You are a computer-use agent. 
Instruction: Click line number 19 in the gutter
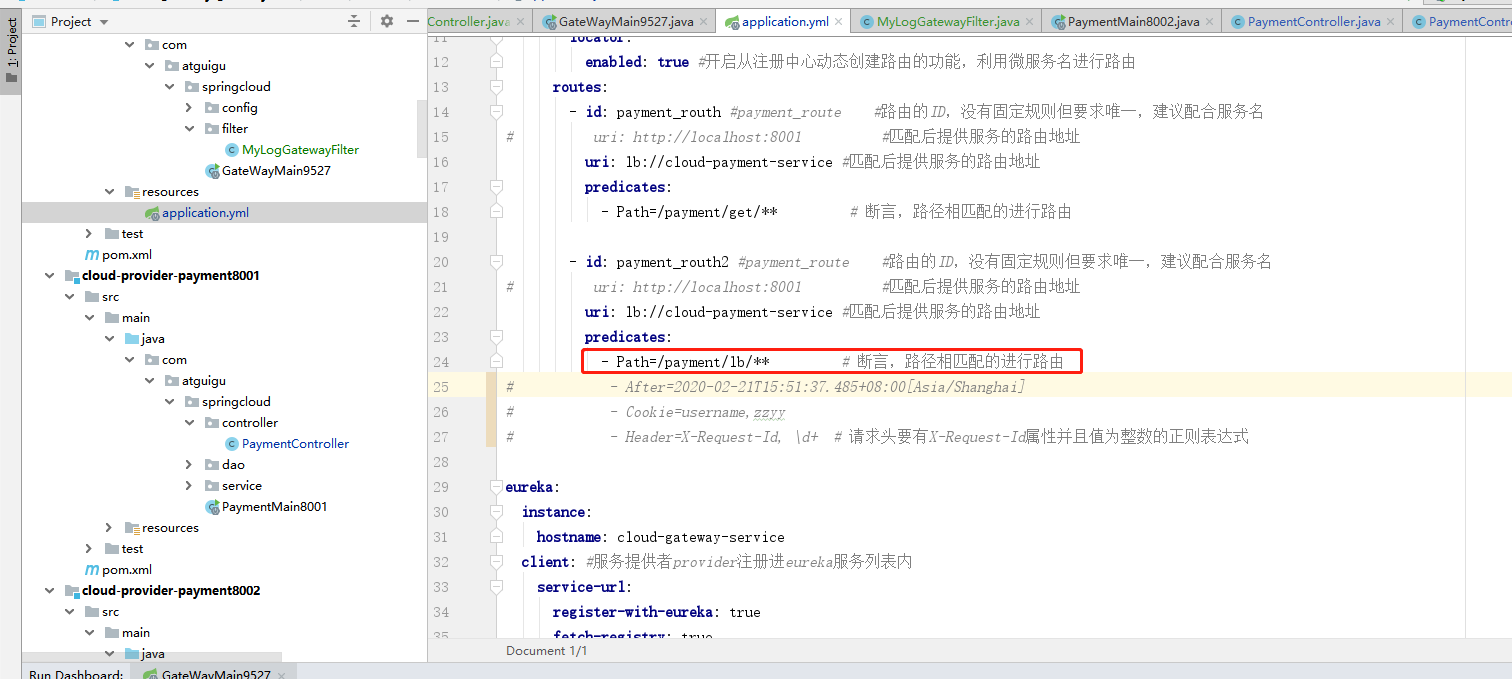tap(441, 237)
